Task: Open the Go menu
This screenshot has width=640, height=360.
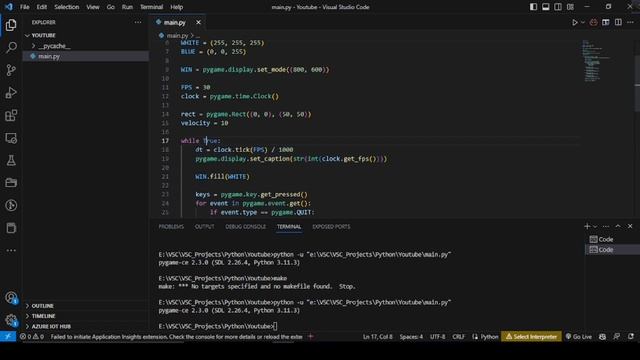Action: coord(111,7)
